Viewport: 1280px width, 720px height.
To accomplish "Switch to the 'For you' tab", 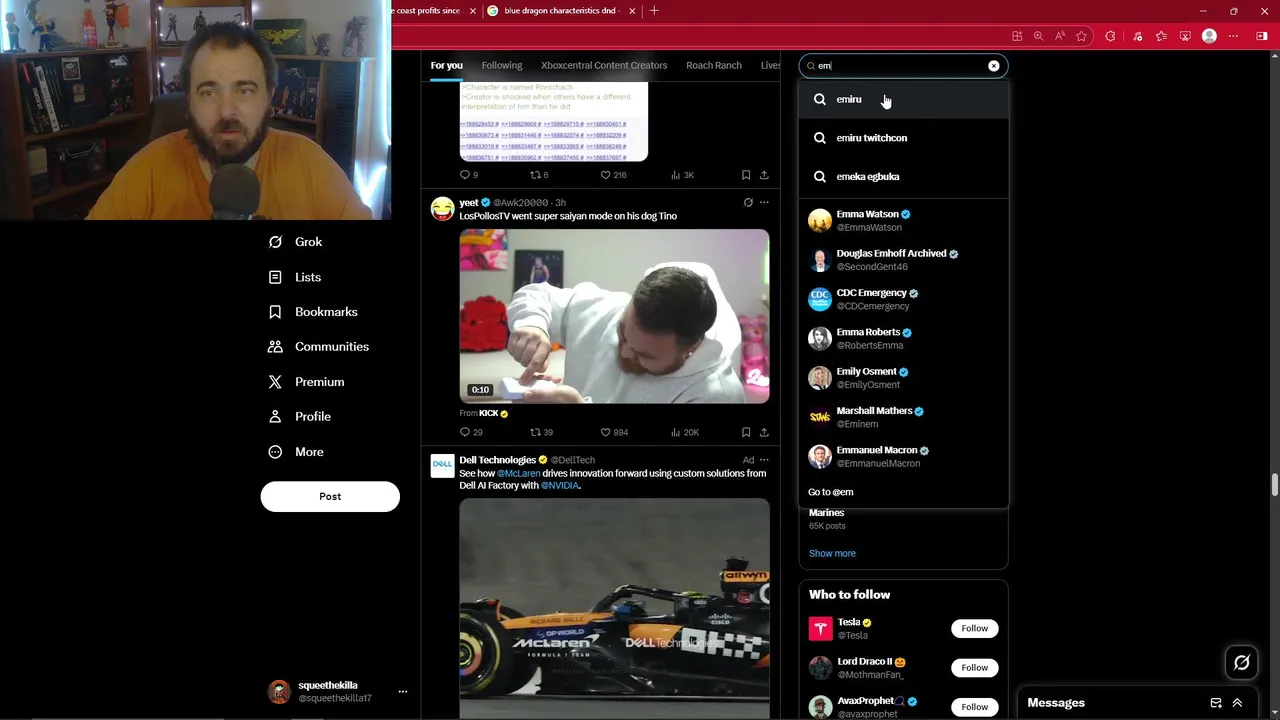I will [x=446, y=66].
